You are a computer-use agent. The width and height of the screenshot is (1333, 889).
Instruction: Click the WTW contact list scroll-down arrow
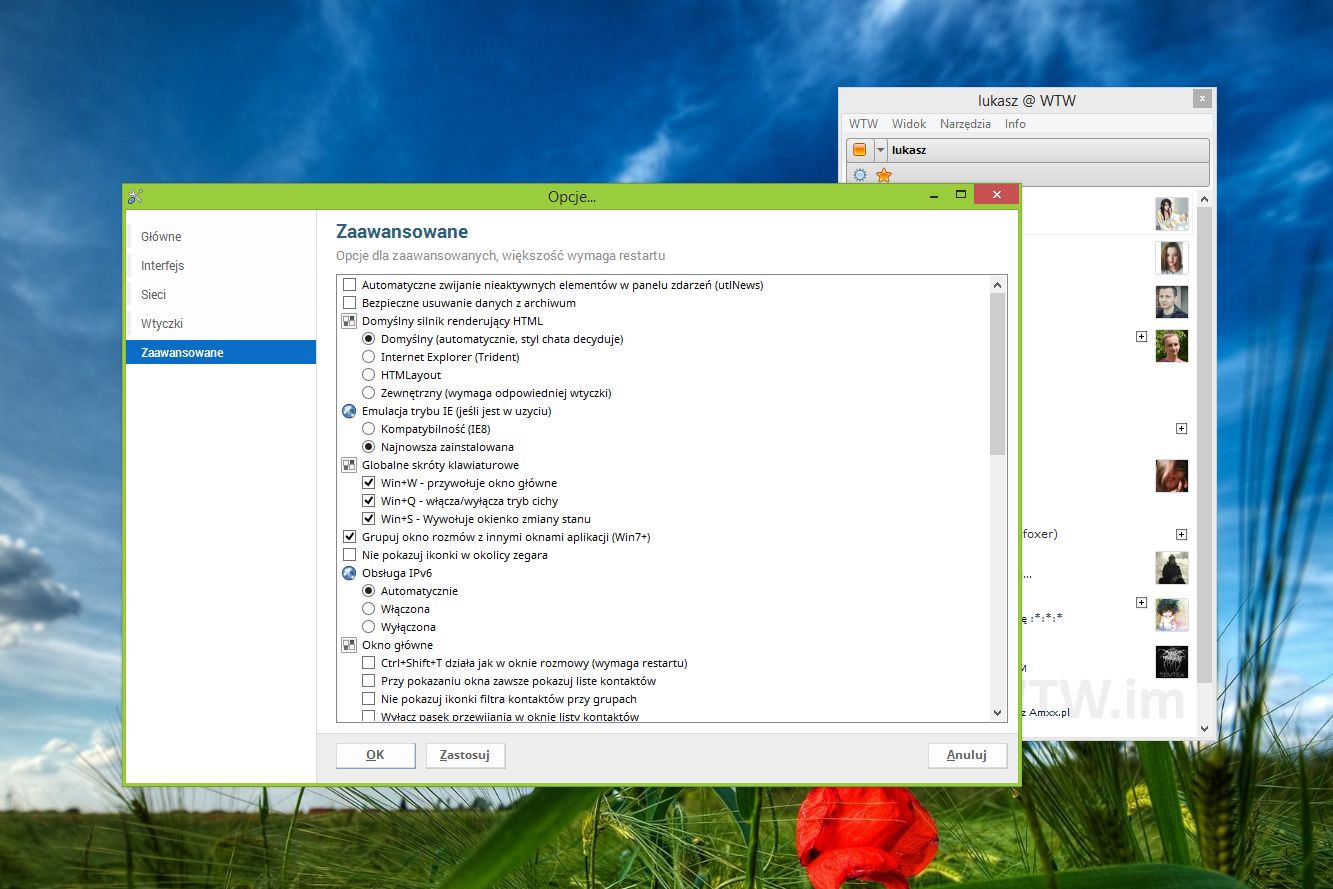point(1204,729)
